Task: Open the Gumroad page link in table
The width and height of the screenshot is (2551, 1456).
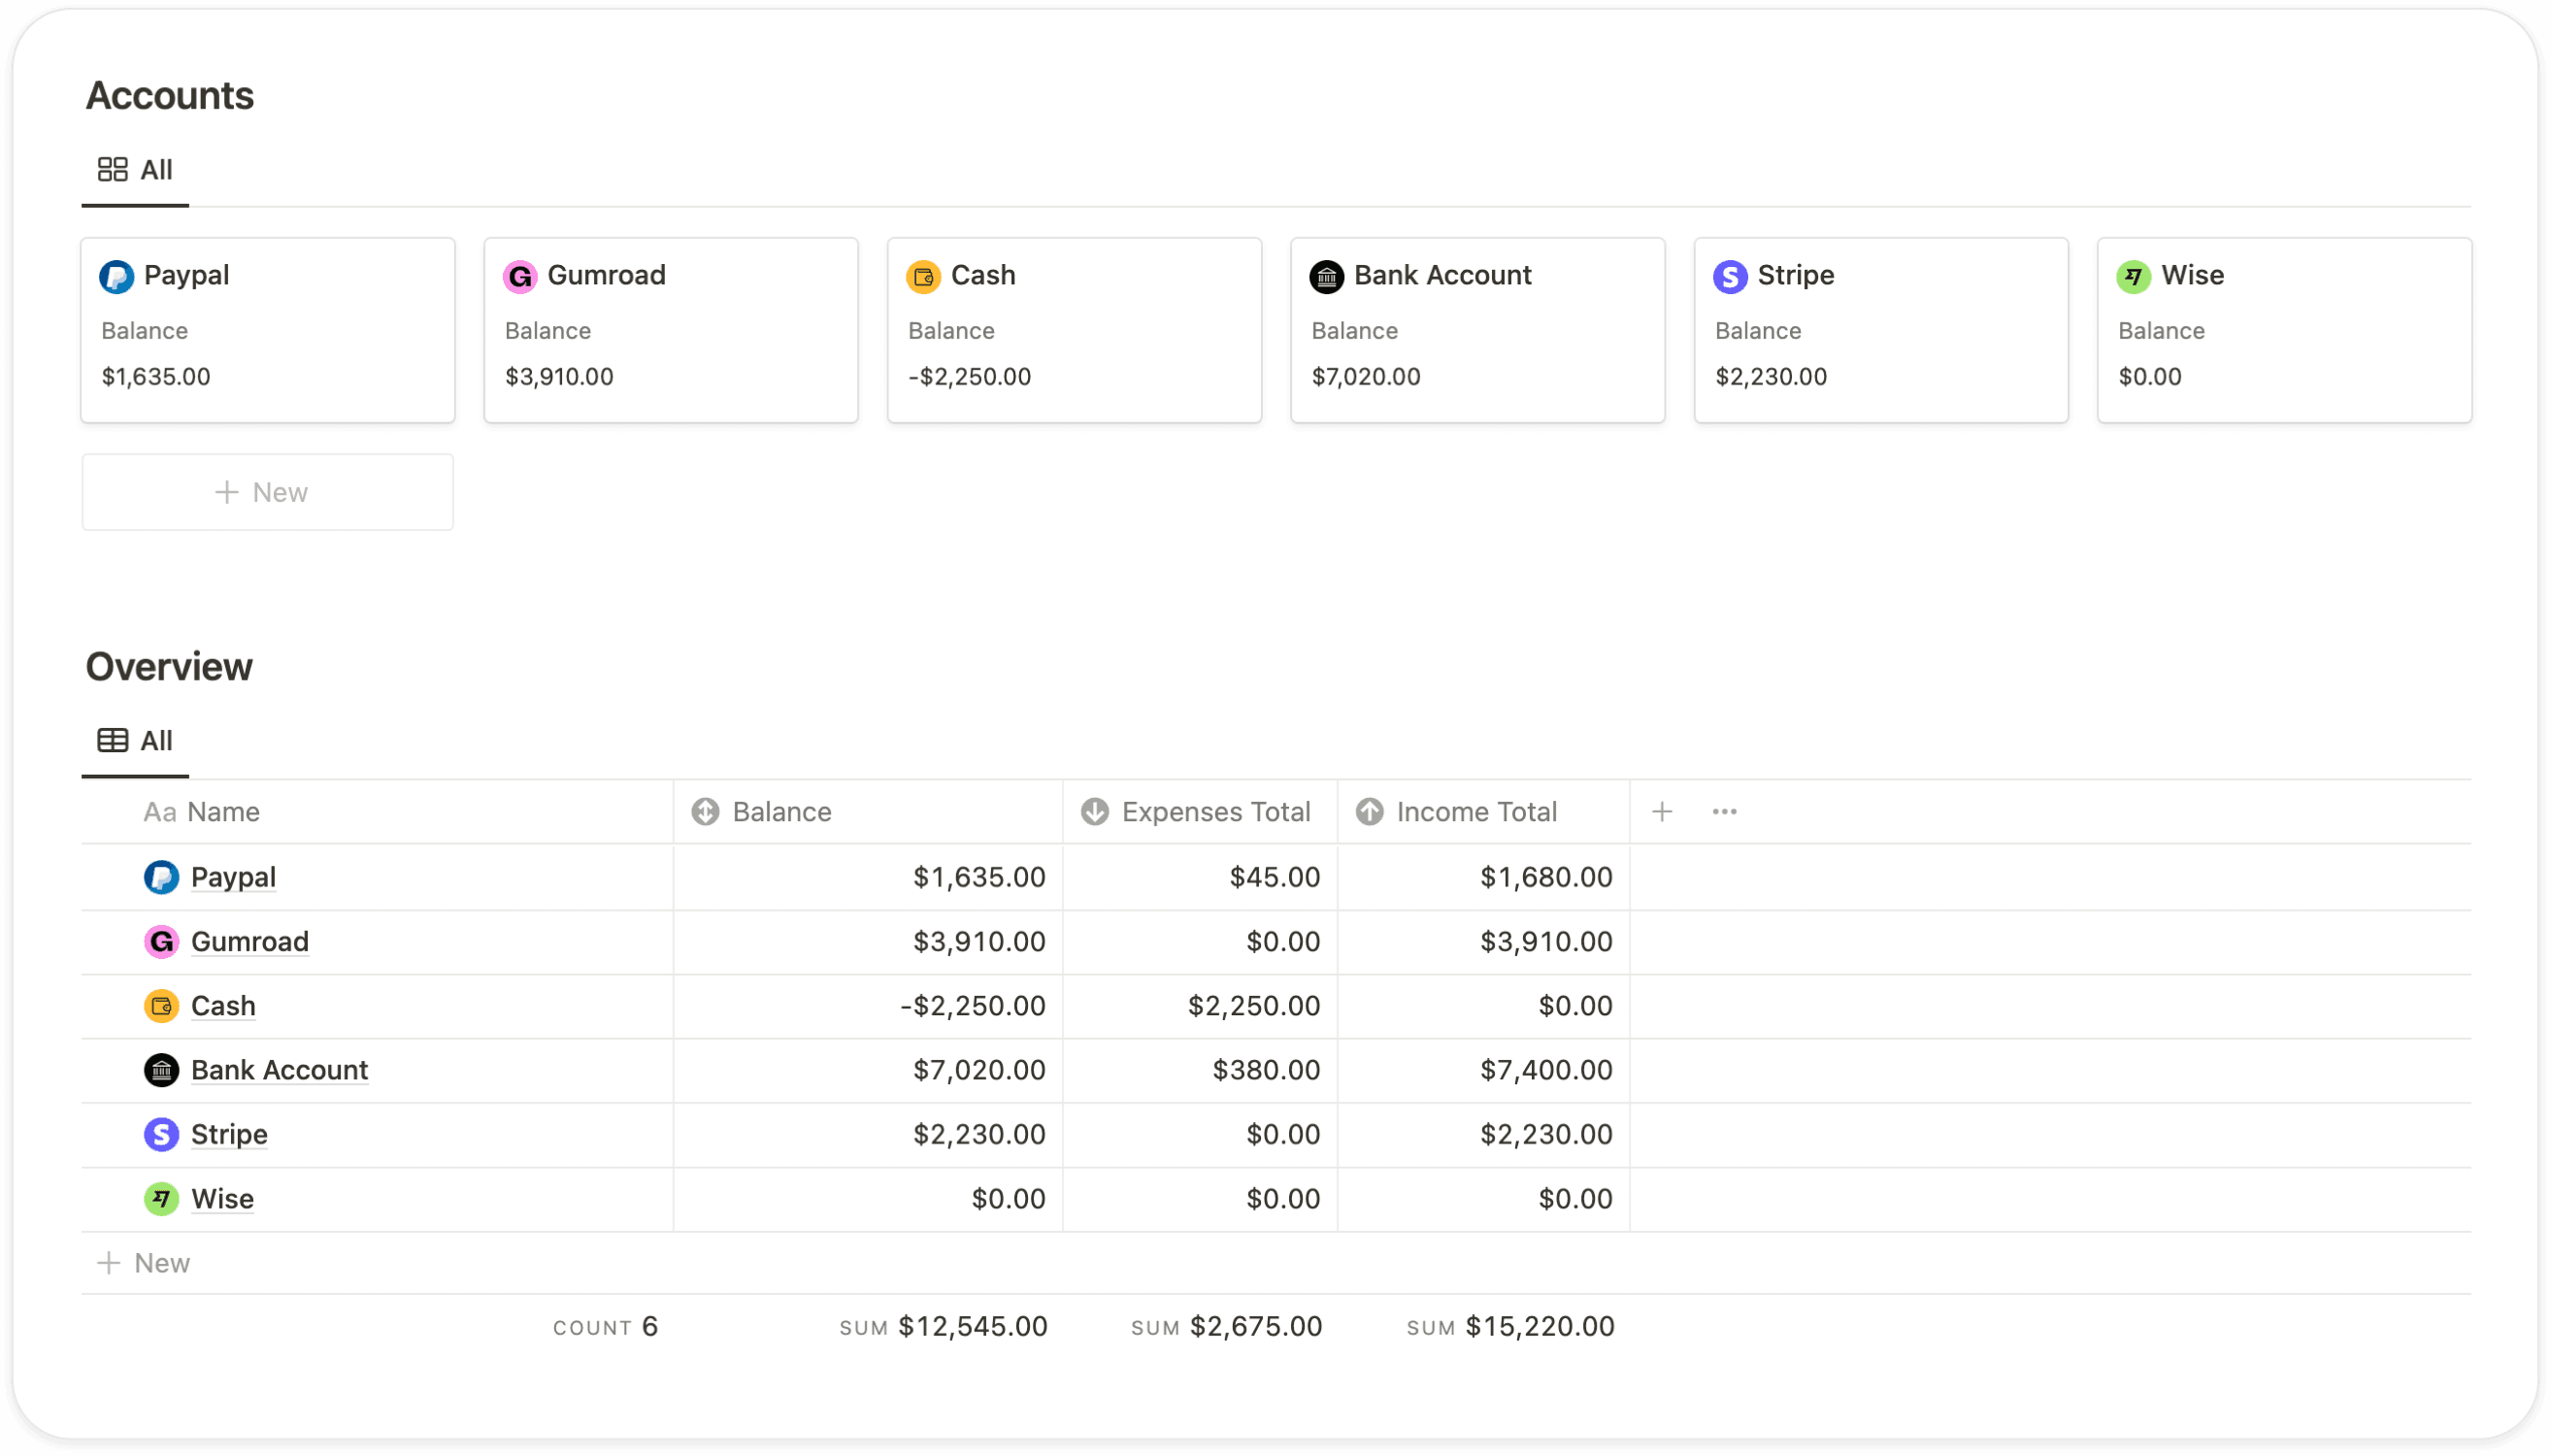Action: (249, 941)
